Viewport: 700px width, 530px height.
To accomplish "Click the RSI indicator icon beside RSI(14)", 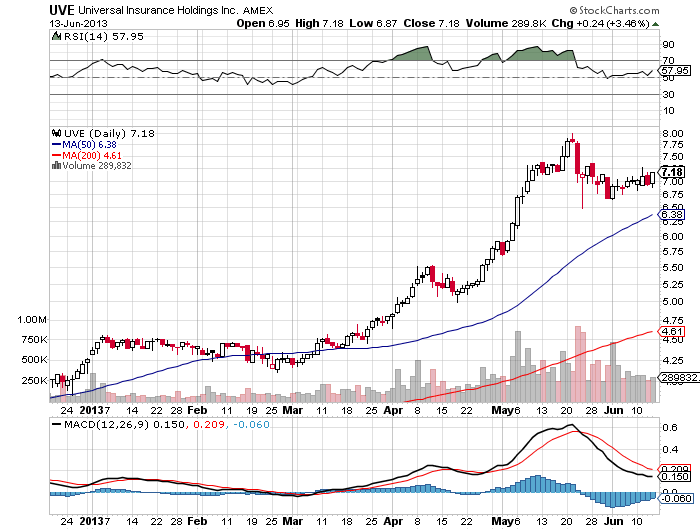I will pos(56,36).
